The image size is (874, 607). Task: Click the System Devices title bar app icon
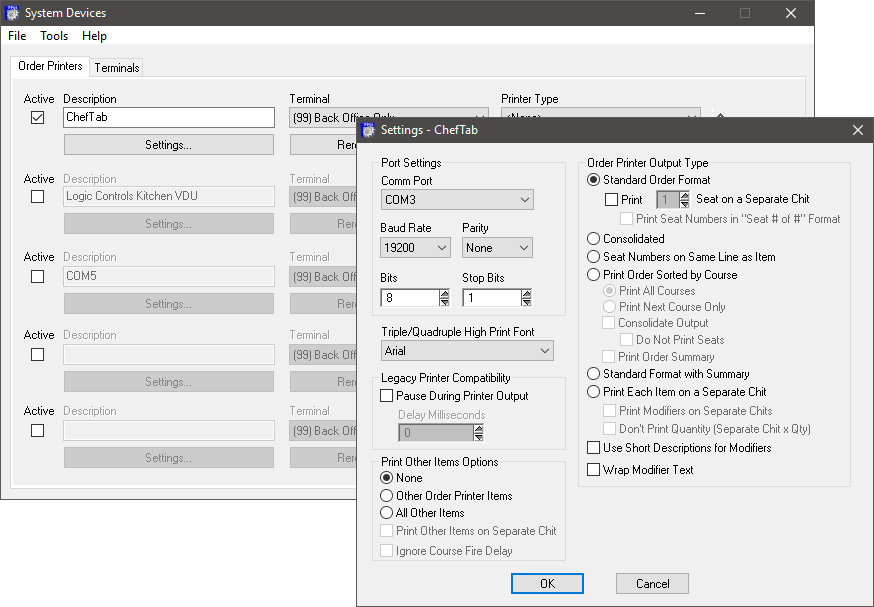click(12, 13)
